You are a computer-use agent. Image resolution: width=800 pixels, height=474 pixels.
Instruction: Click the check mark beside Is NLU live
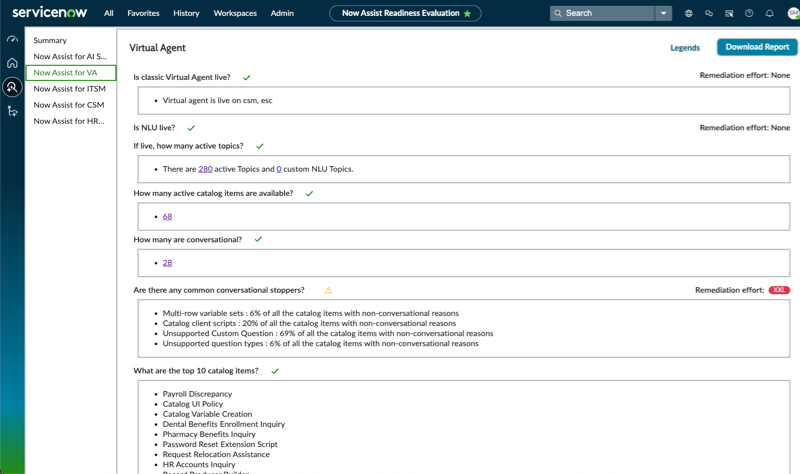pos(191,128)
